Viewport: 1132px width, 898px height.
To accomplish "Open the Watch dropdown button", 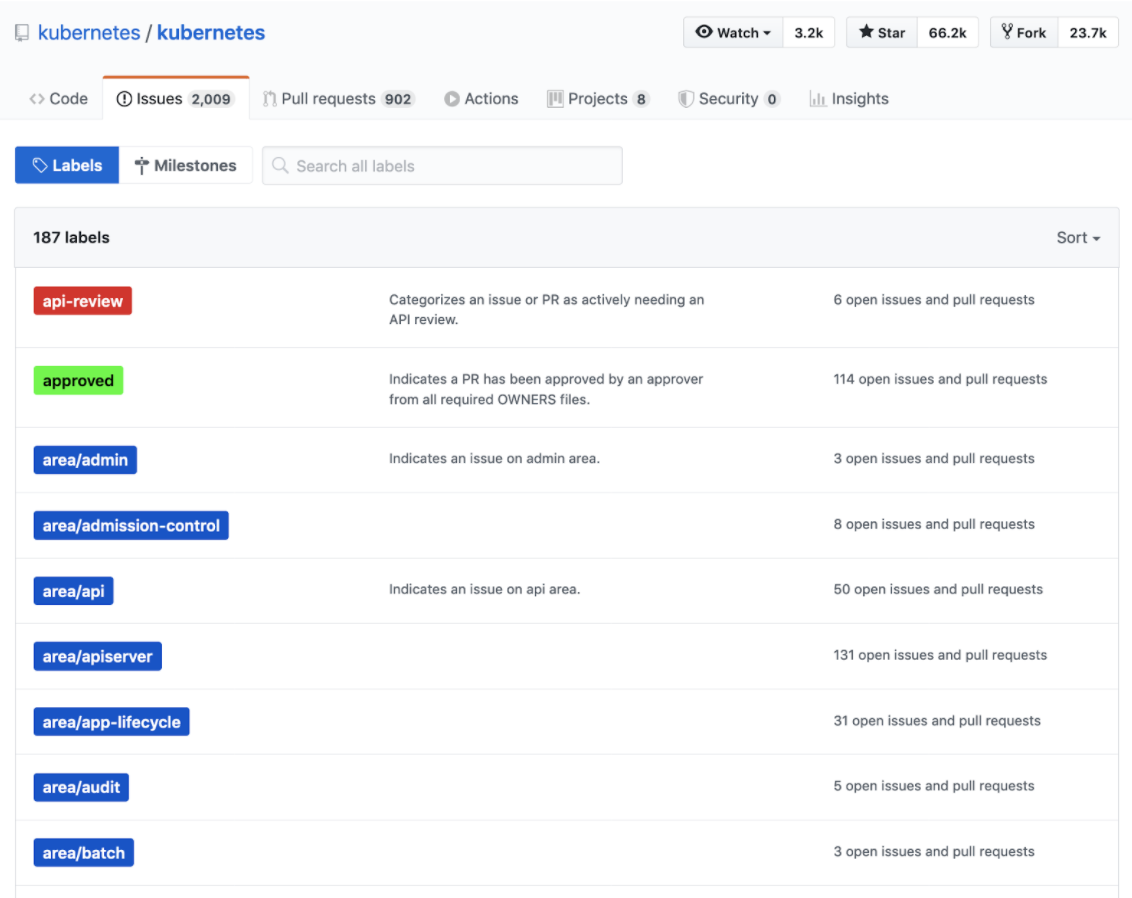I will coord(733,32).
